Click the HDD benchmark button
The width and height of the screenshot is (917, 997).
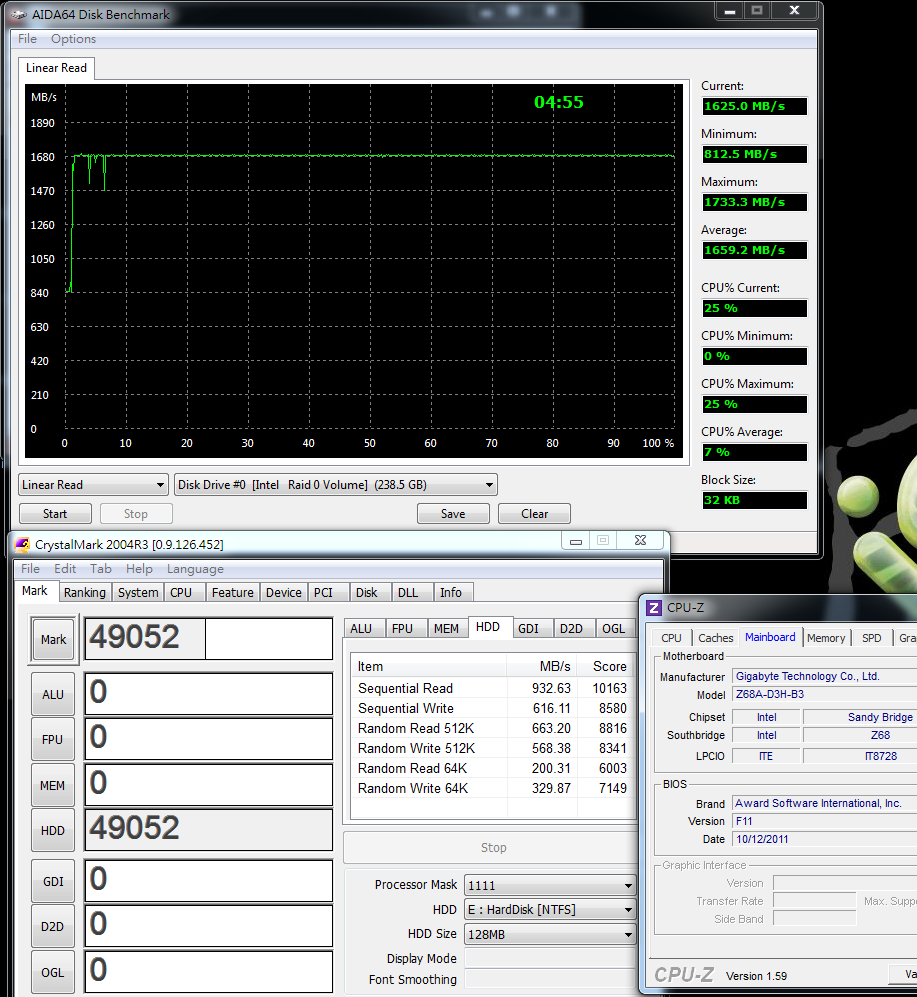click(53, 830)
